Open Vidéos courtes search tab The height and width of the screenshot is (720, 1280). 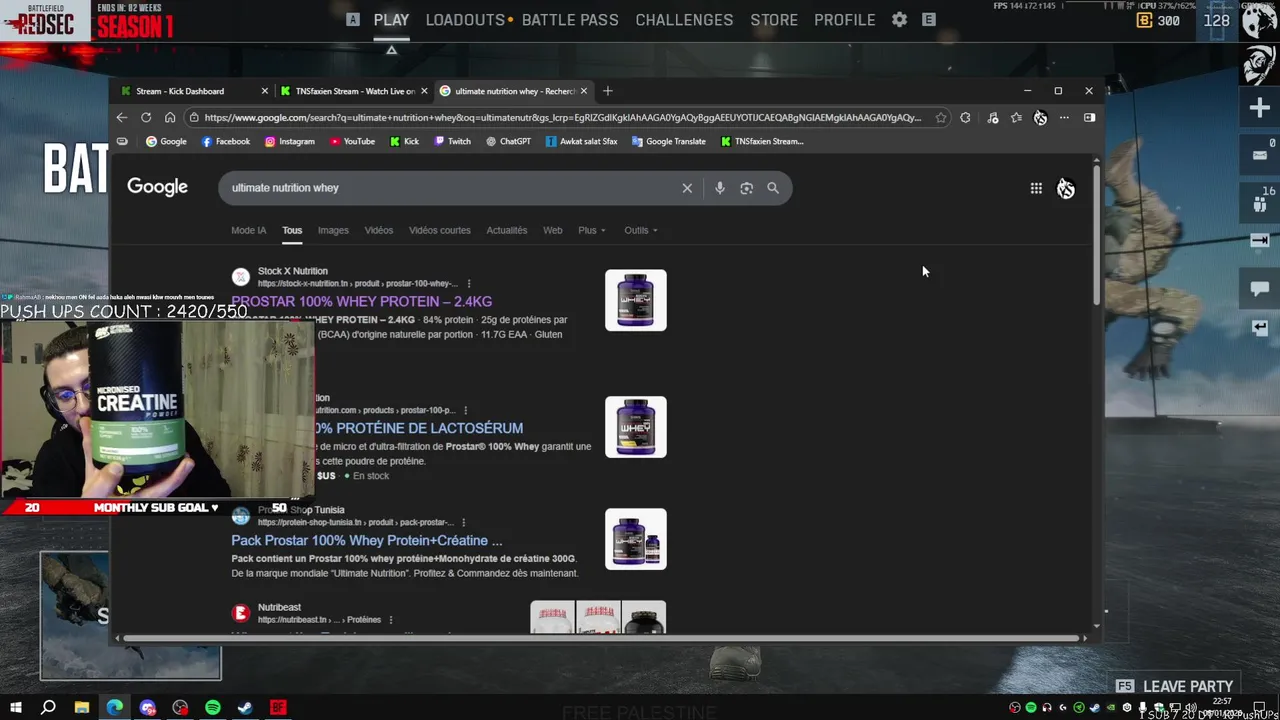[x=439, y=230]
